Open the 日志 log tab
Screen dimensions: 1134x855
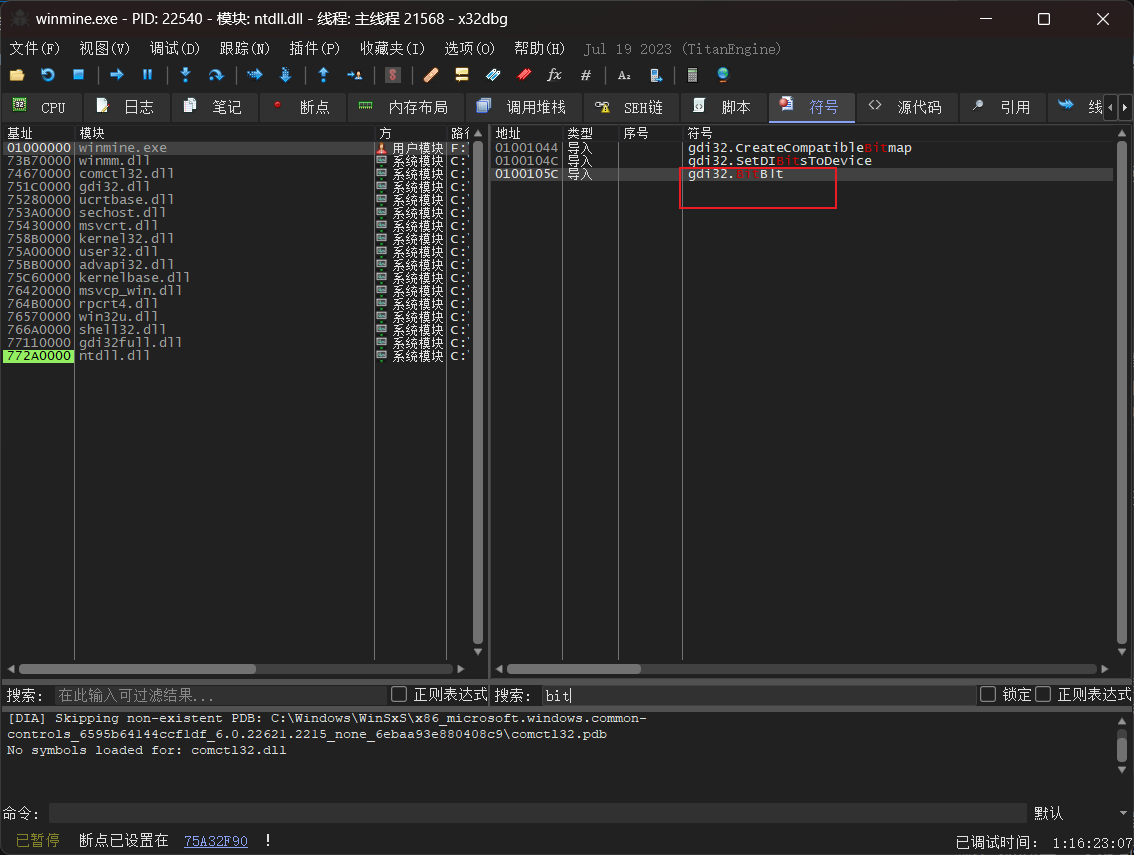tap(127, 107)
